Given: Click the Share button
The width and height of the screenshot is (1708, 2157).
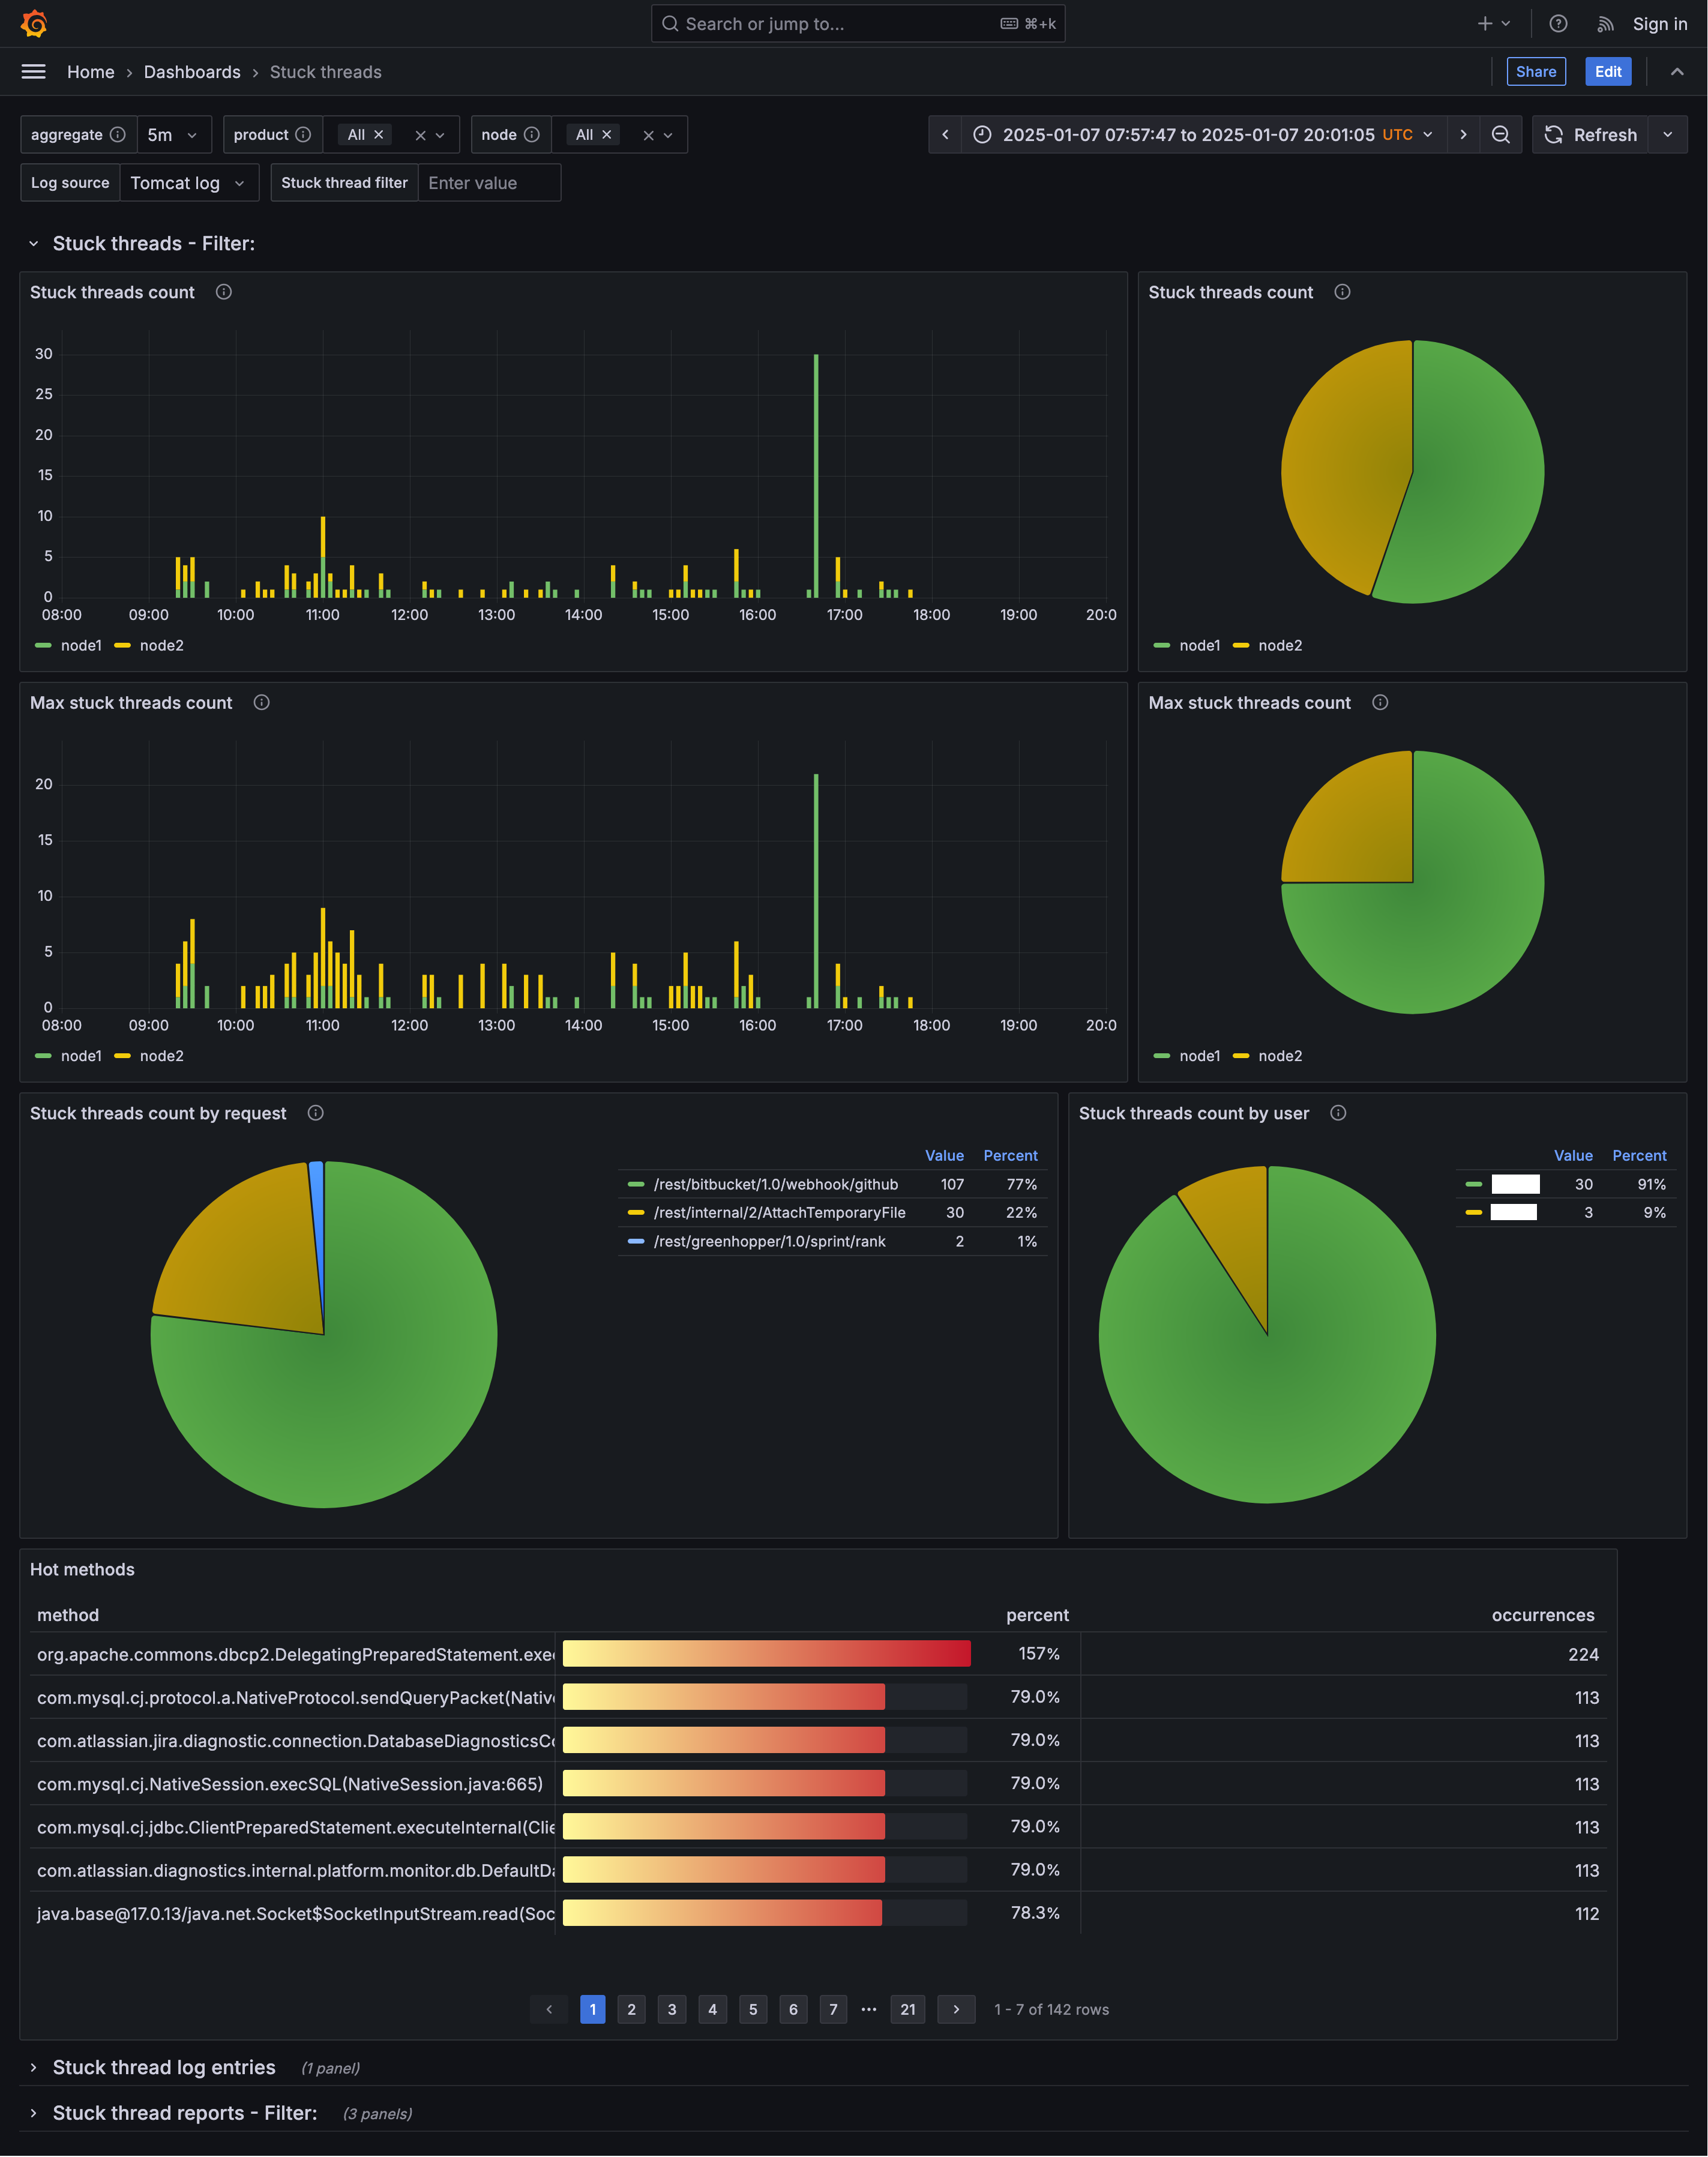Looking at the screenshot, I should click(x=1536, y=71).
